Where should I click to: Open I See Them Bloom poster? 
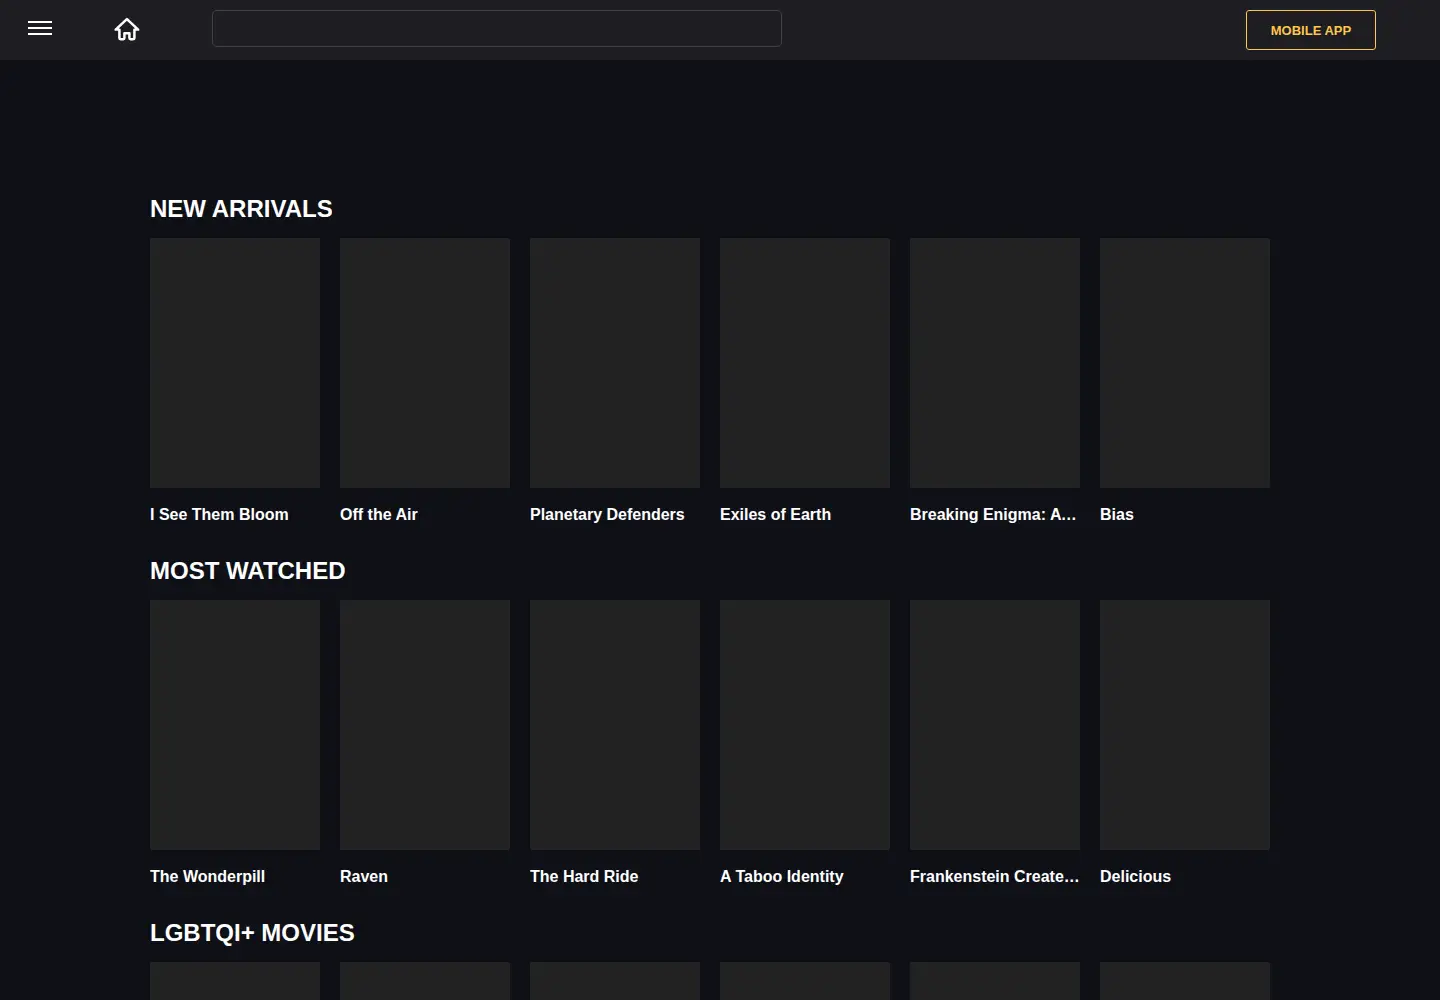pyautogui.click(x=235, y=363)
